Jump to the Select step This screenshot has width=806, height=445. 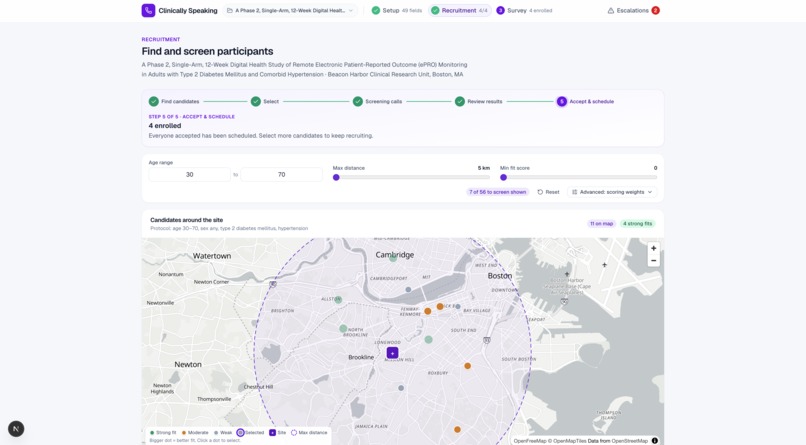(x=265, y=101)
